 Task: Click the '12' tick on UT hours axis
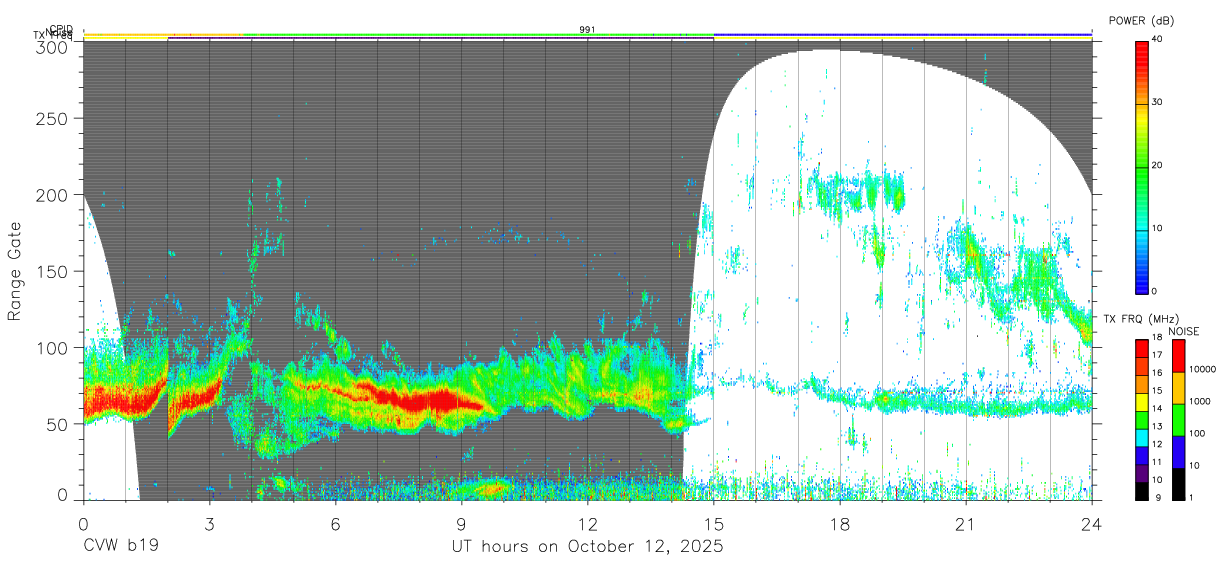588,523
